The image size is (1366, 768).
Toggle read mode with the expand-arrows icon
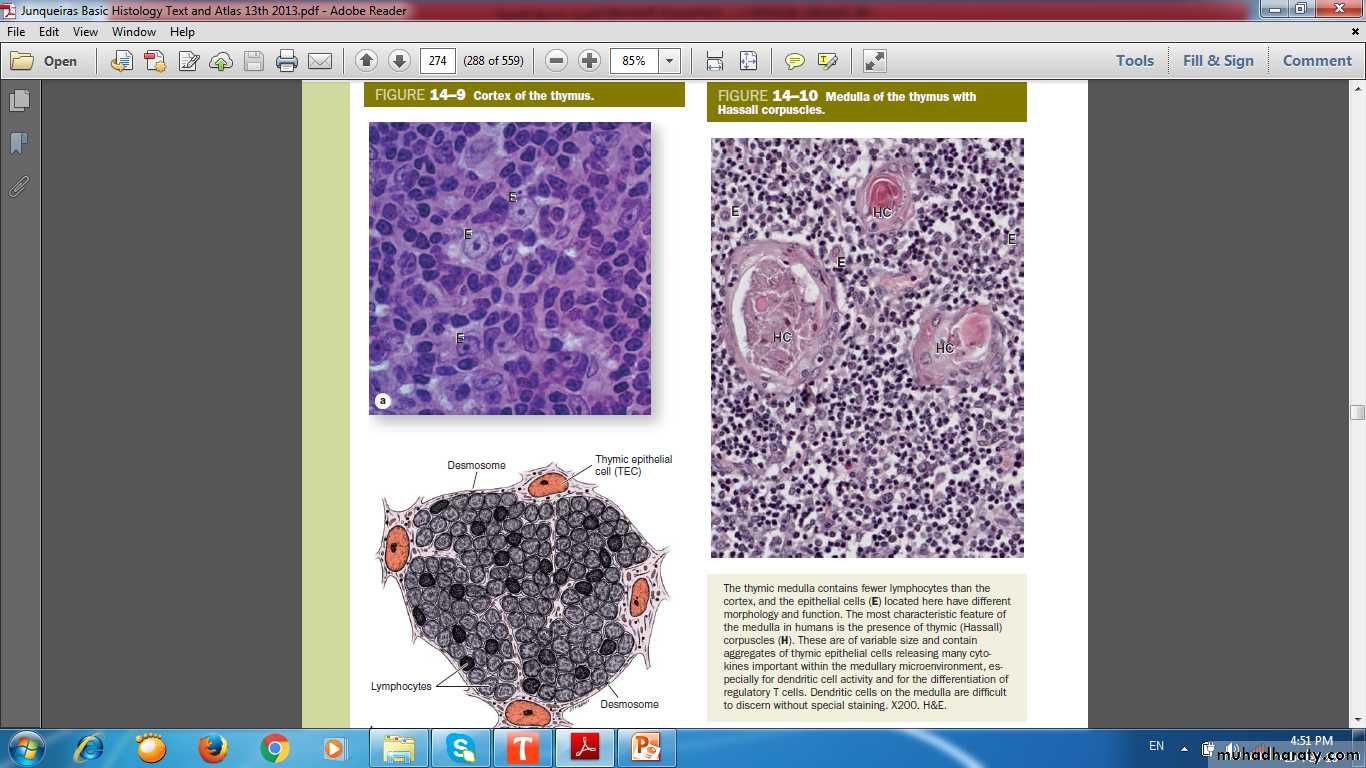875,61
